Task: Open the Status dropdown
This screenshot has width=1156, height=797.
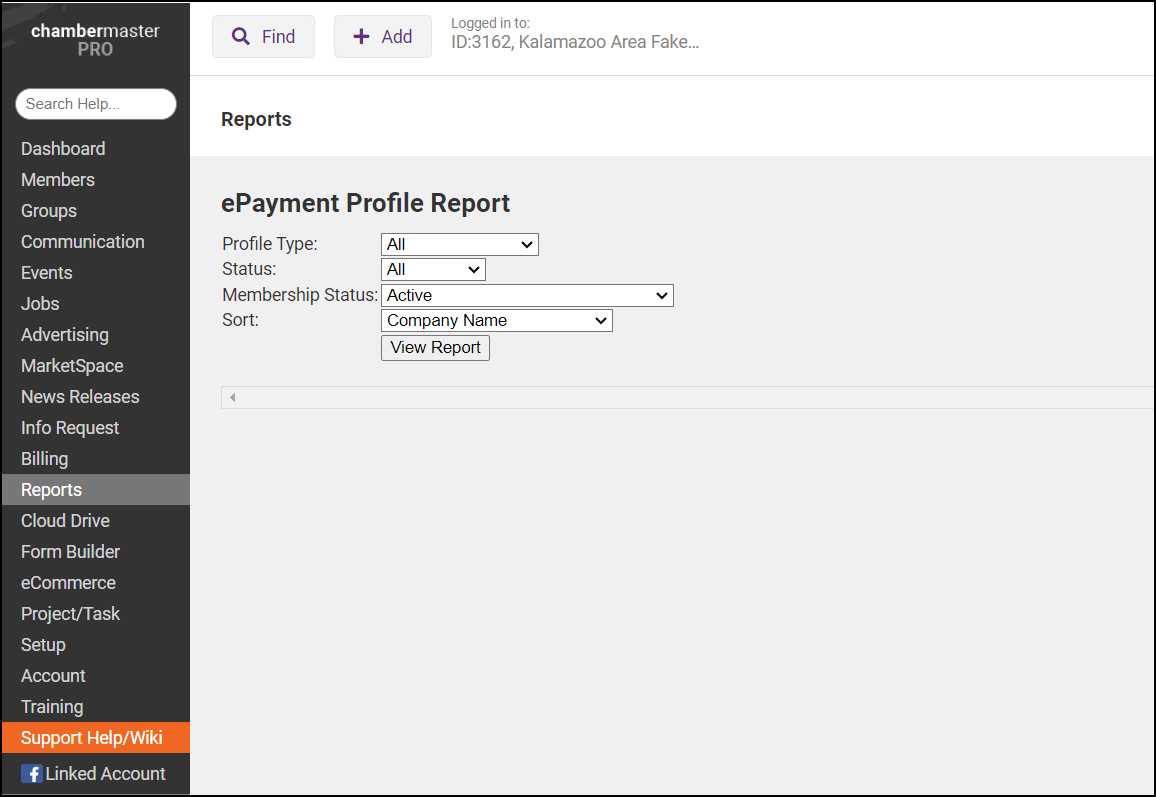Action: pos(433,269)
